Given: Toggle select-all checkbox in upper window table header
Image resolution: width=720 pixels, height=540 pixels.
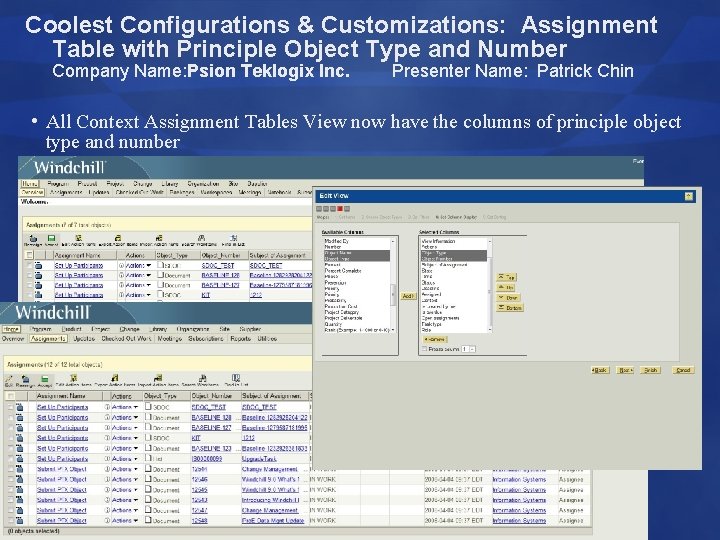Looking at the screenshot, I should coord(29,255).
